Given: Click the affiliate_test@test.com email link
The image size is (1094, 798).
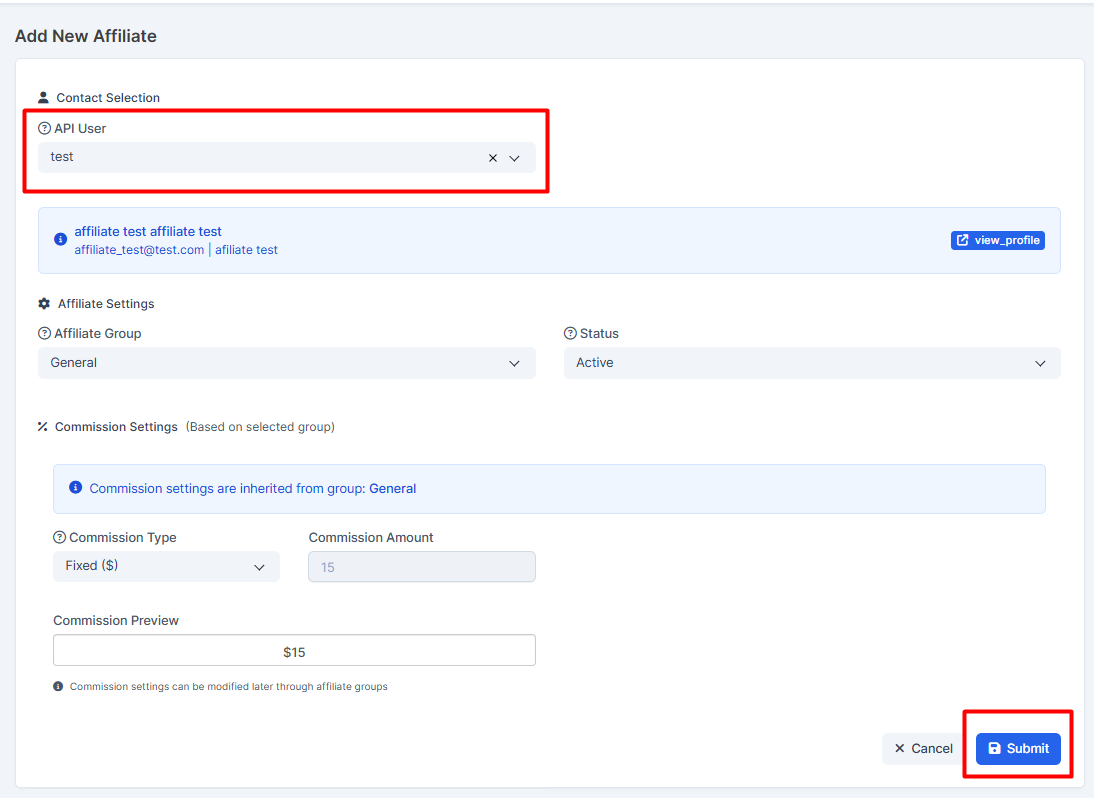Looking at the screenshot, I should (139, 250).
